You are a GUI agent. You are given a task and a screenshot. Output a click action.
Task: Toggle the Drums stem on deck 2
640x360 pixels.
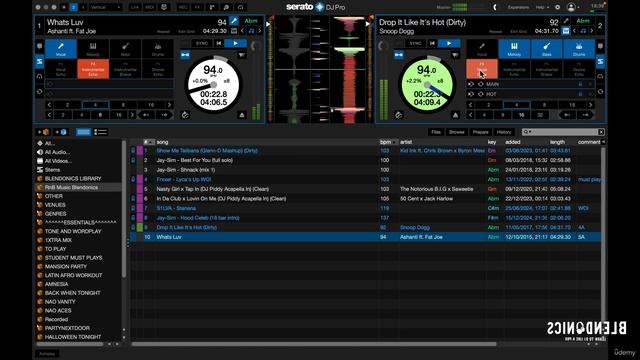click(x=579, y=49)
